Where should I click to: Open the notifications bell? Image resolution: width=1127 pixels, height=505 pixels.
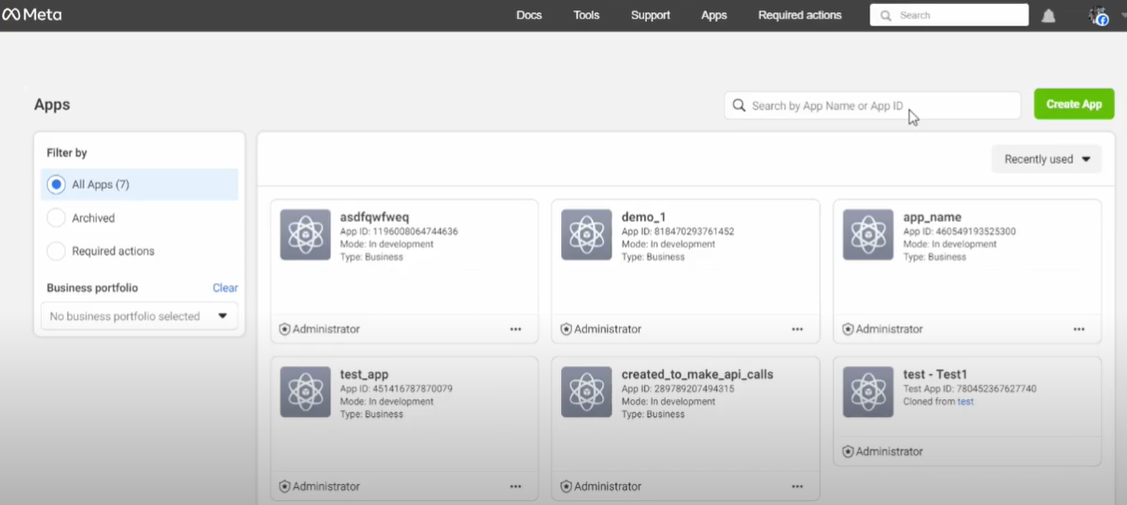tap(1048, 15)
